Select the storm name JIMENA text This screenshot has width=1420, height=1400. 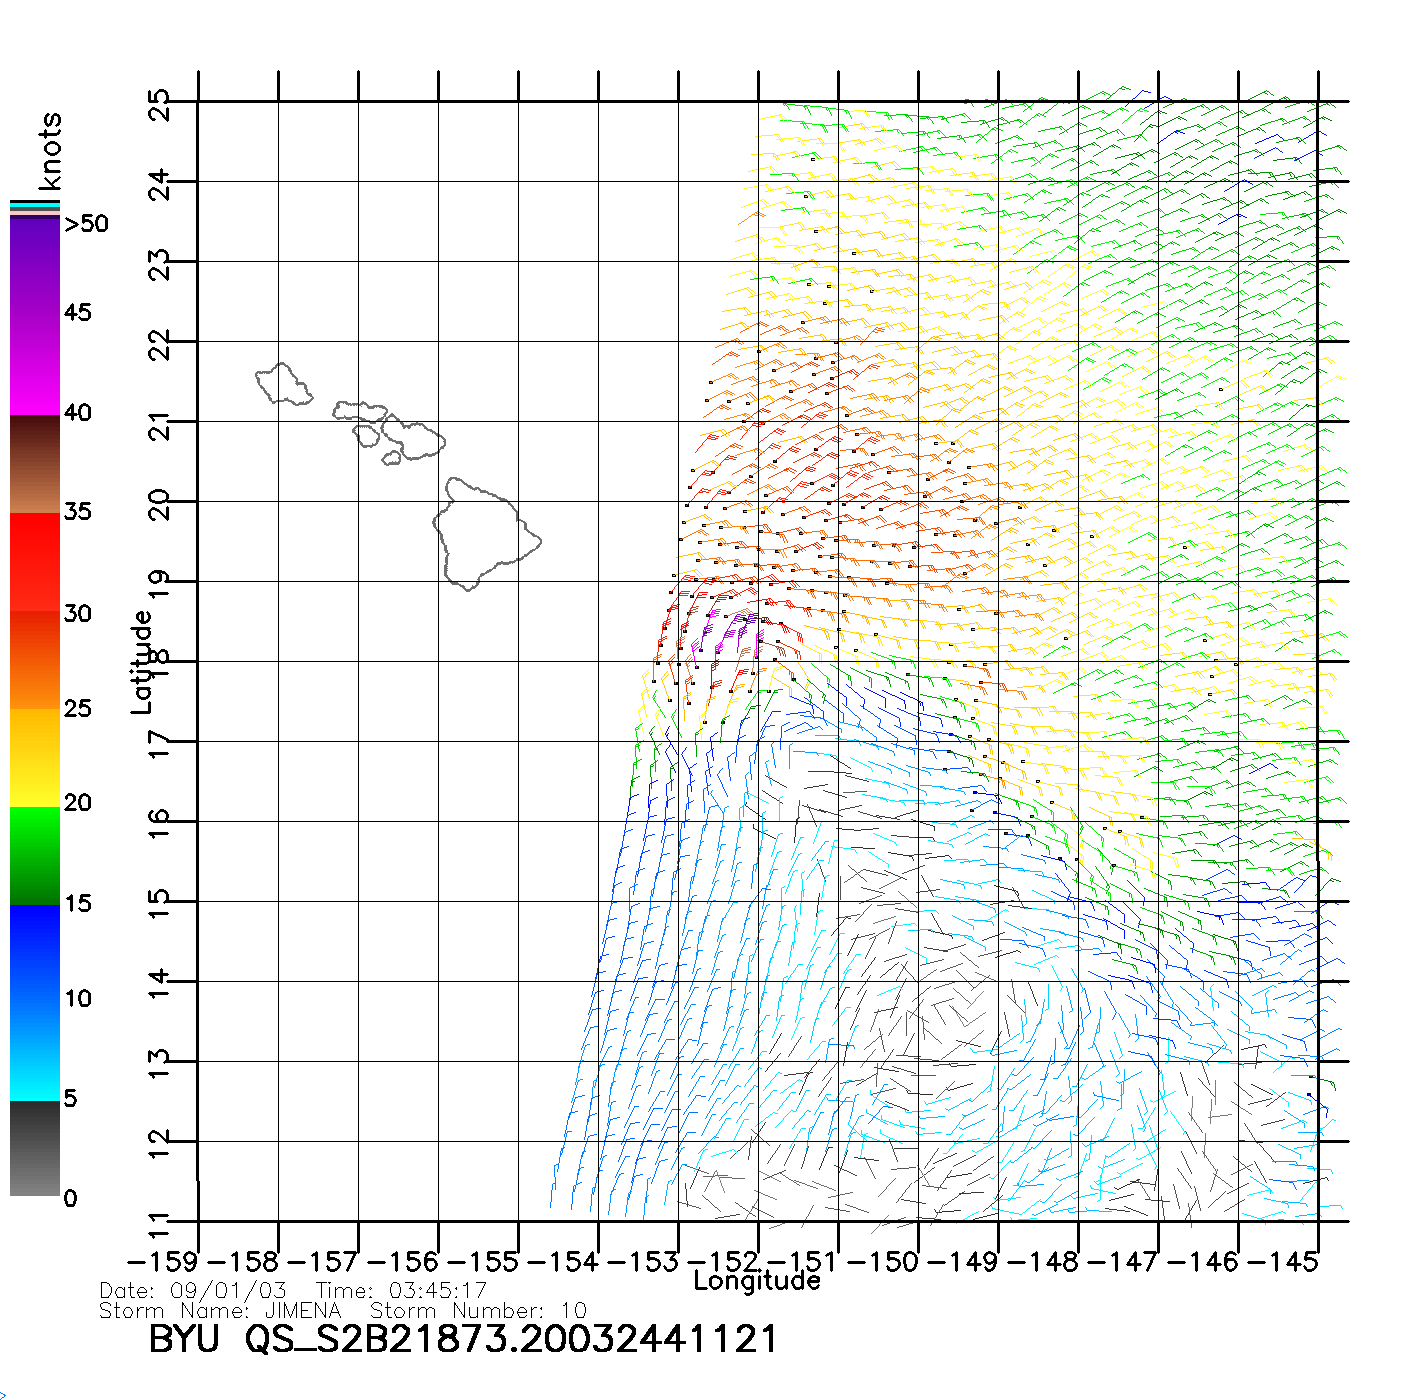click(303, 1310)
